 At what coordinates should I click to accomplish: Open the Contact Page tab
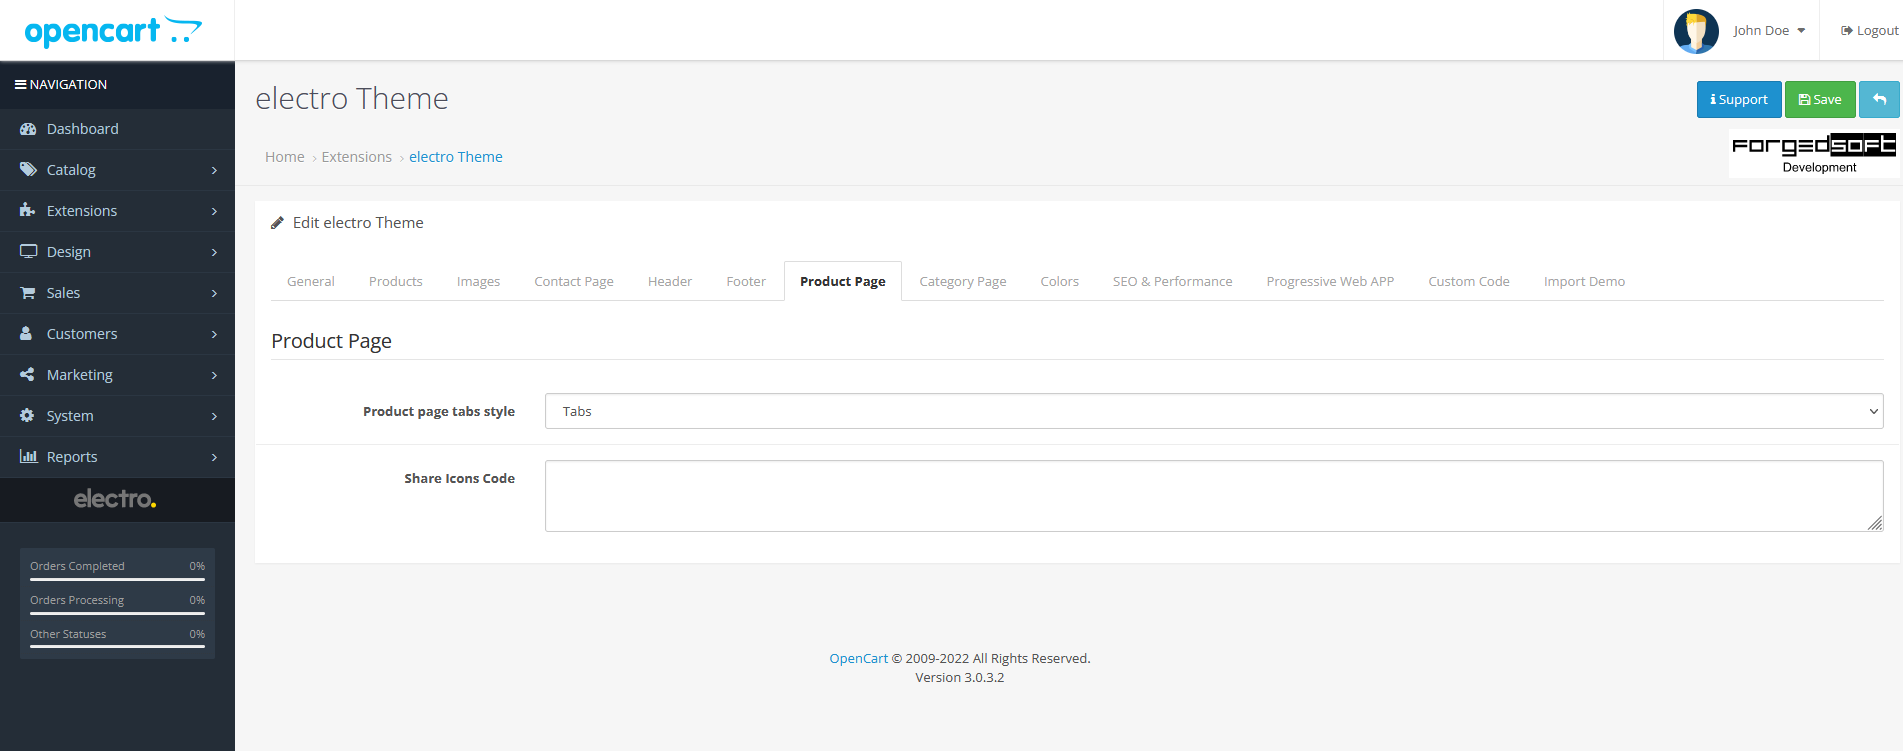tap(574, 281)
